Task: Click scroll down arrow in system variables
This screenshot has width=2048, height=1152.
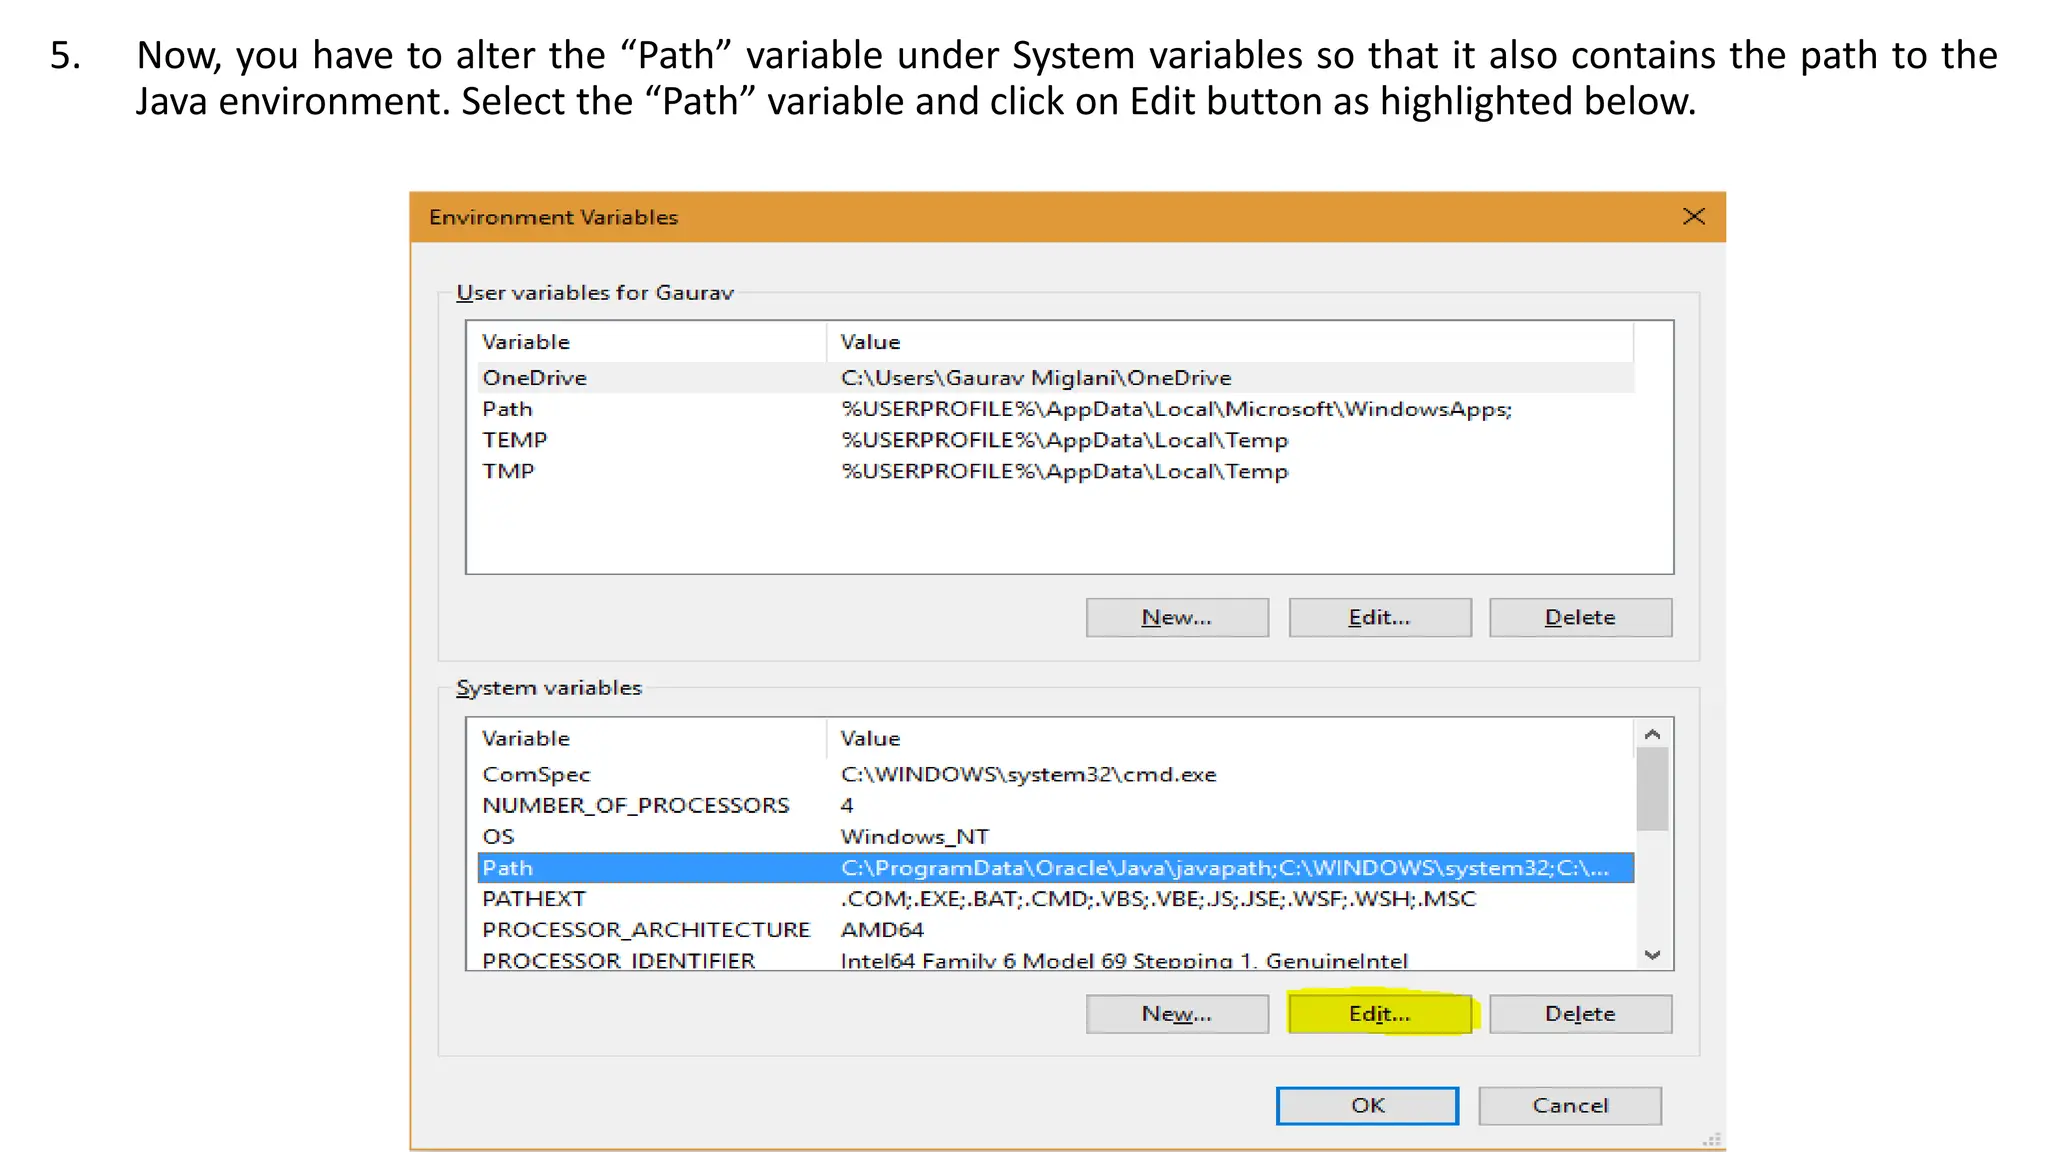Action: coord(1652,955)
